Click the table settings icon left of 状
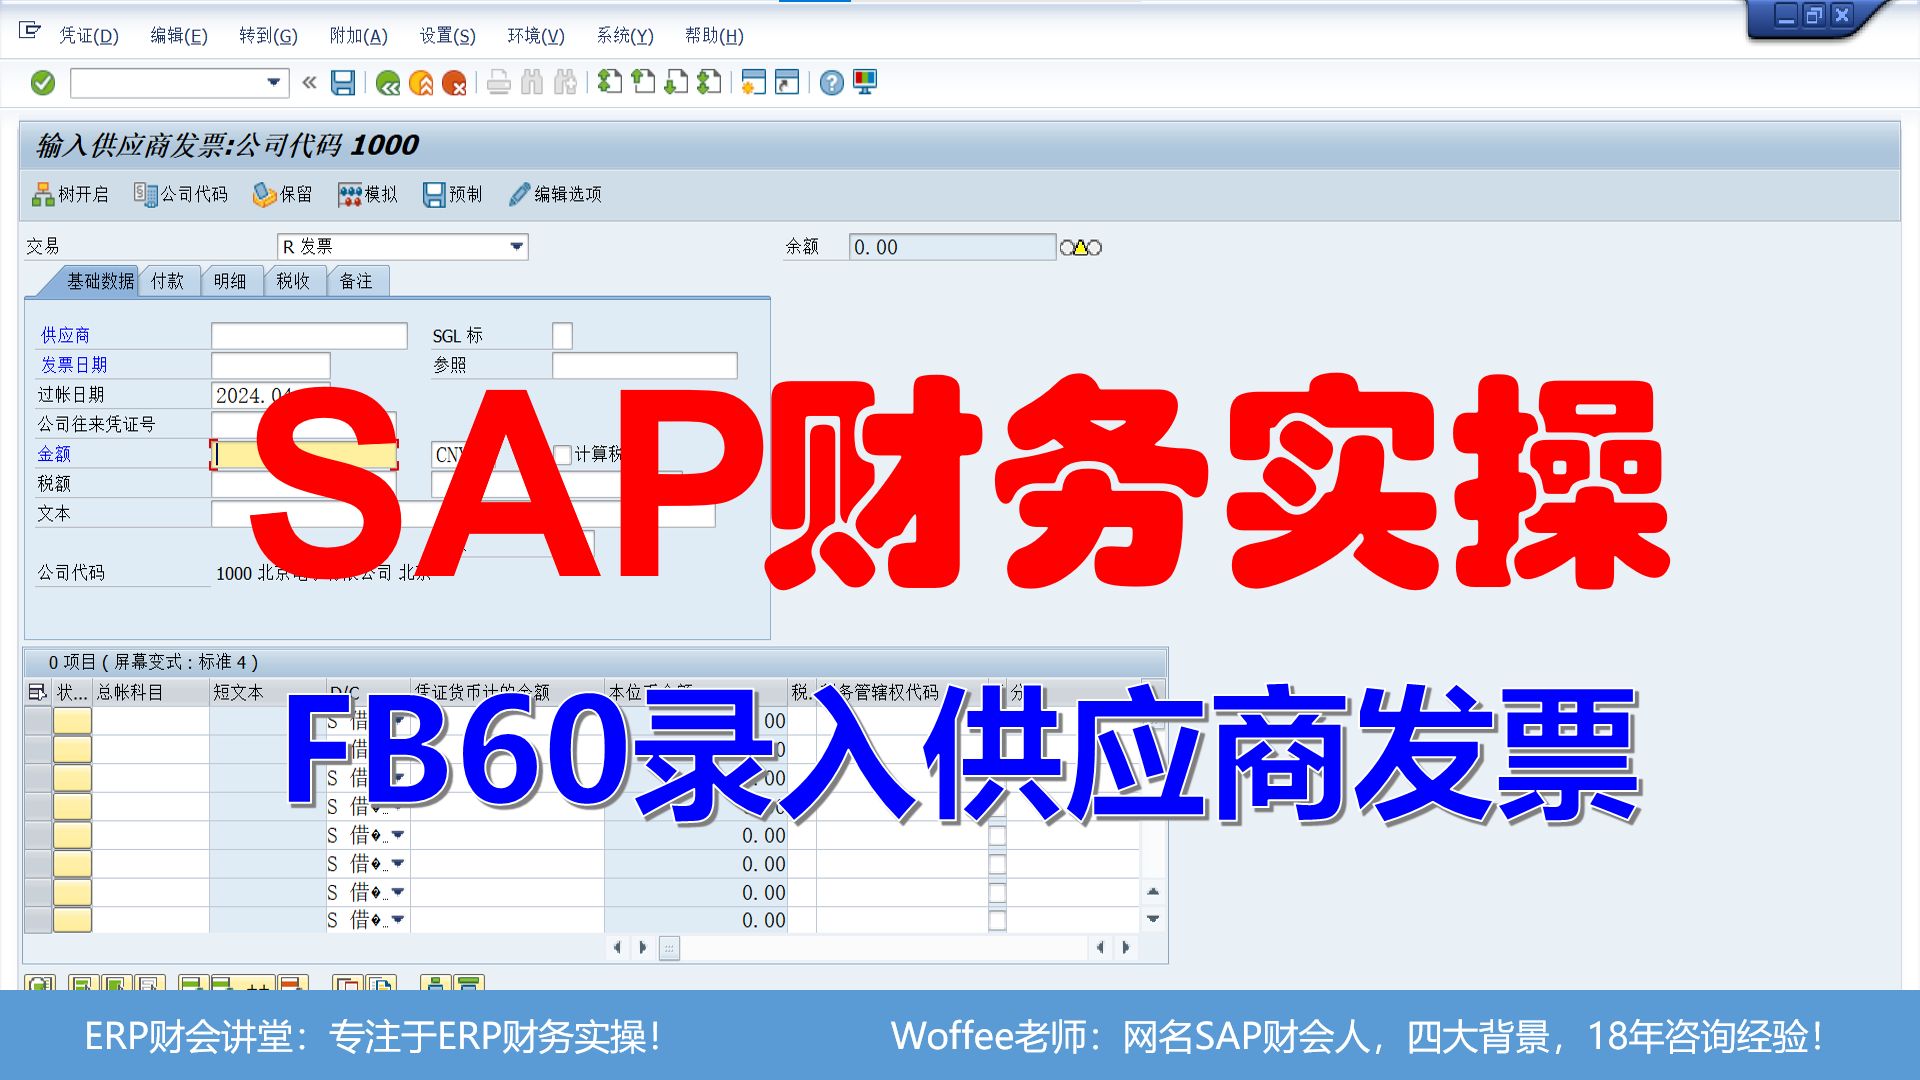The height and width of the screenshot is (1080, 1920). click(37, 692)
